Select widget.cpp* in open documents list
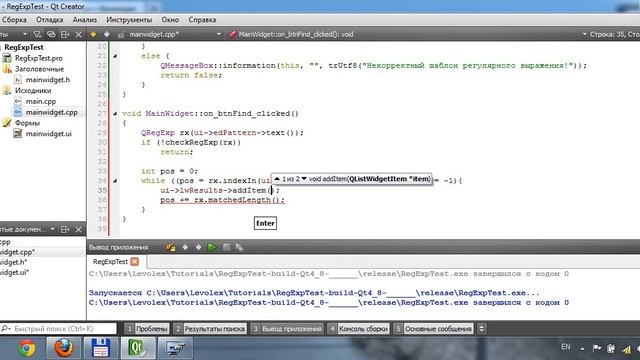640x360 pixels. pos(17,252)
